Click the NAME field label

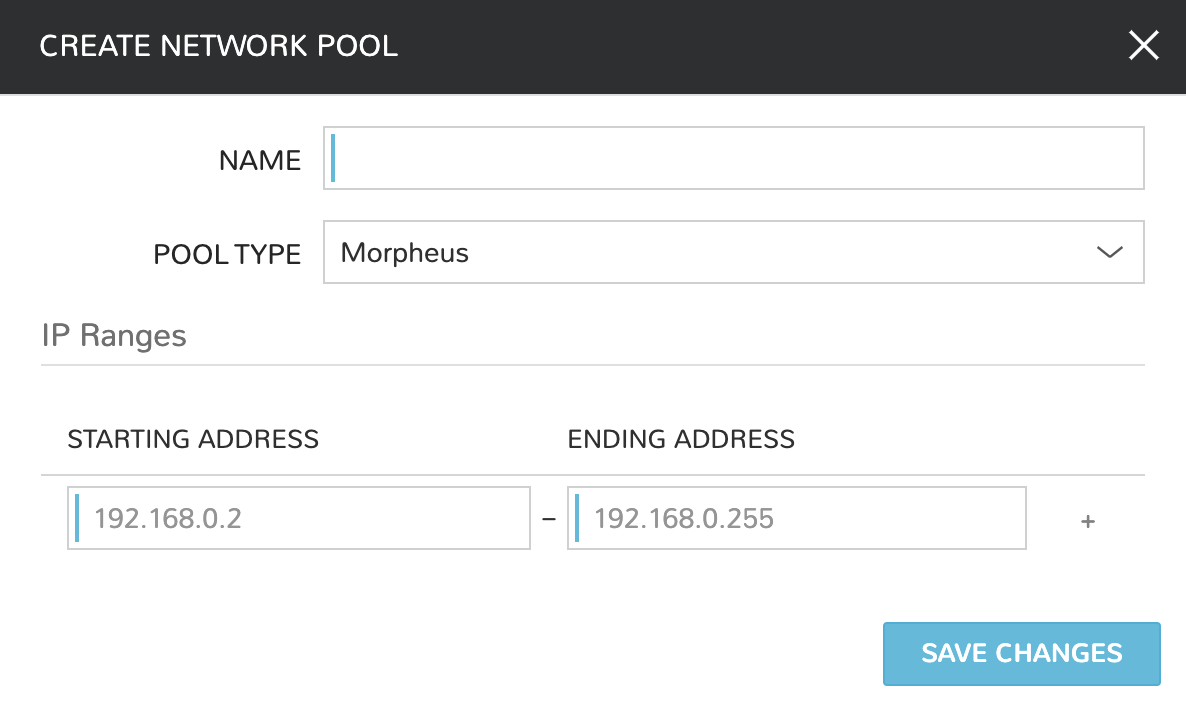point(260,160)
